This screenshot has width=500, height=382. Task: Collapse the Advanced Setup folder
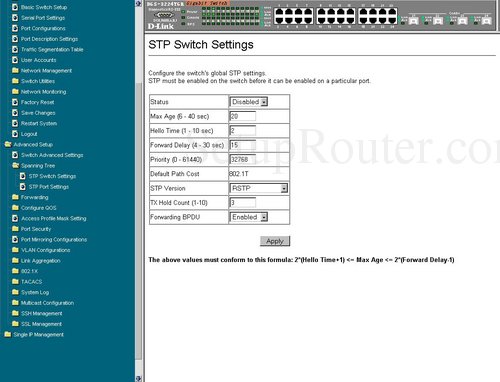(x=8, y=144)
